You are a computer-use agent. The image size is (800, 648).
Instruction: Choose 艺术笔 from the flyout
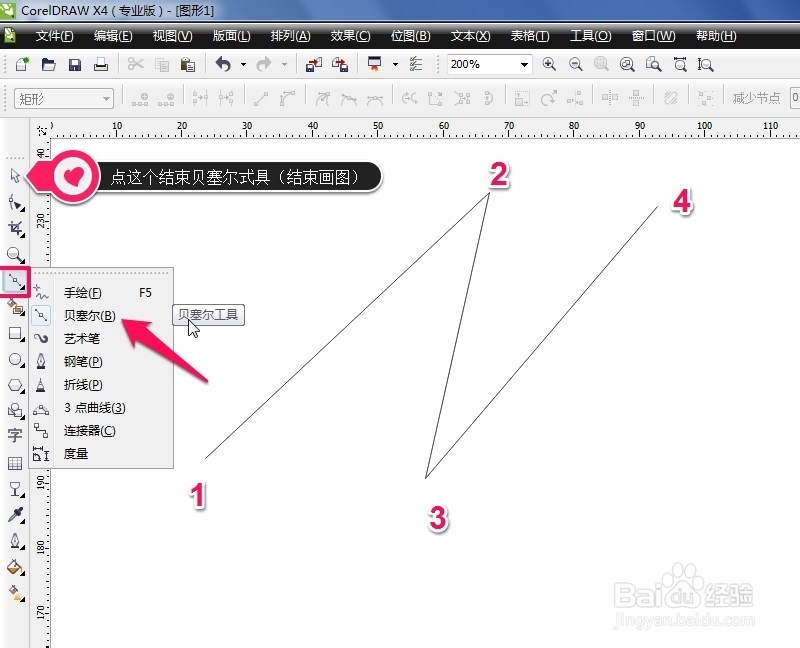click(x=102, y=338)
